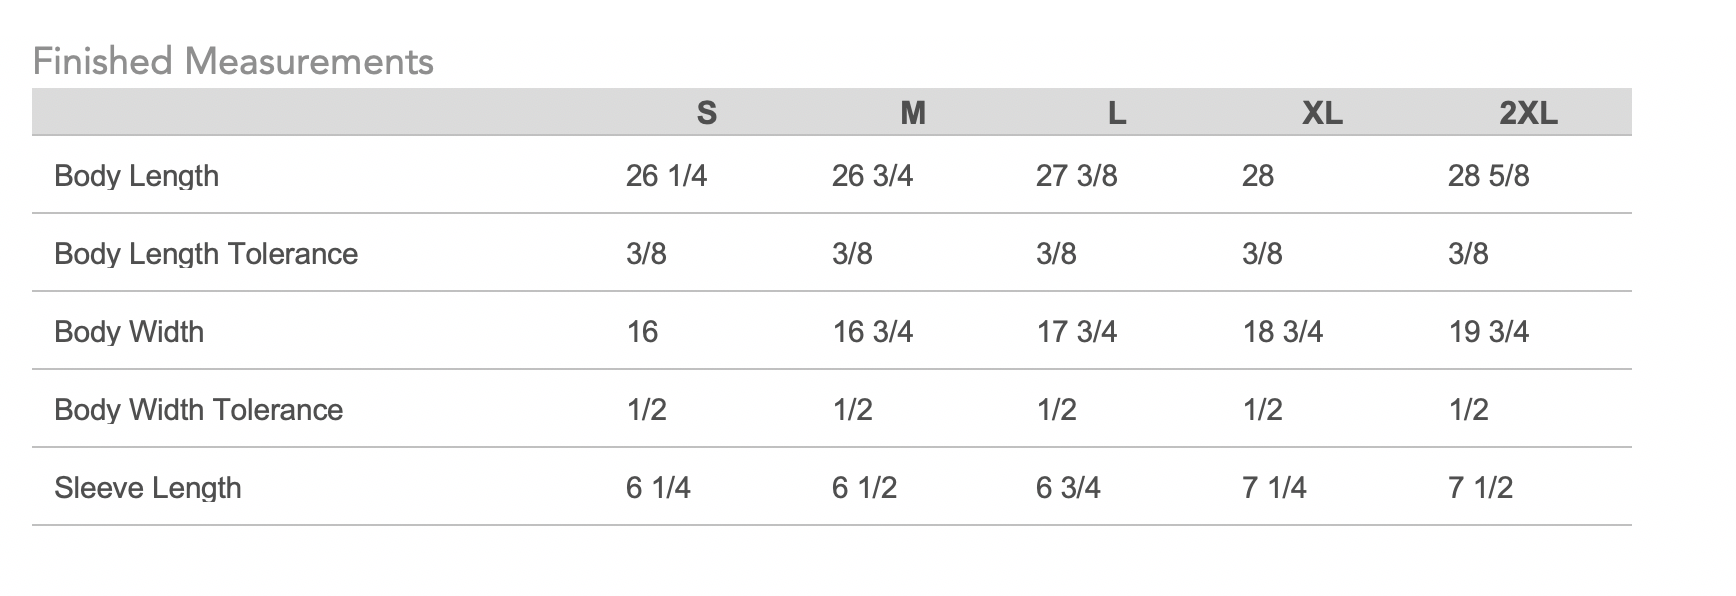Click the Finished Measurements heading

click(x=233, y=62)
